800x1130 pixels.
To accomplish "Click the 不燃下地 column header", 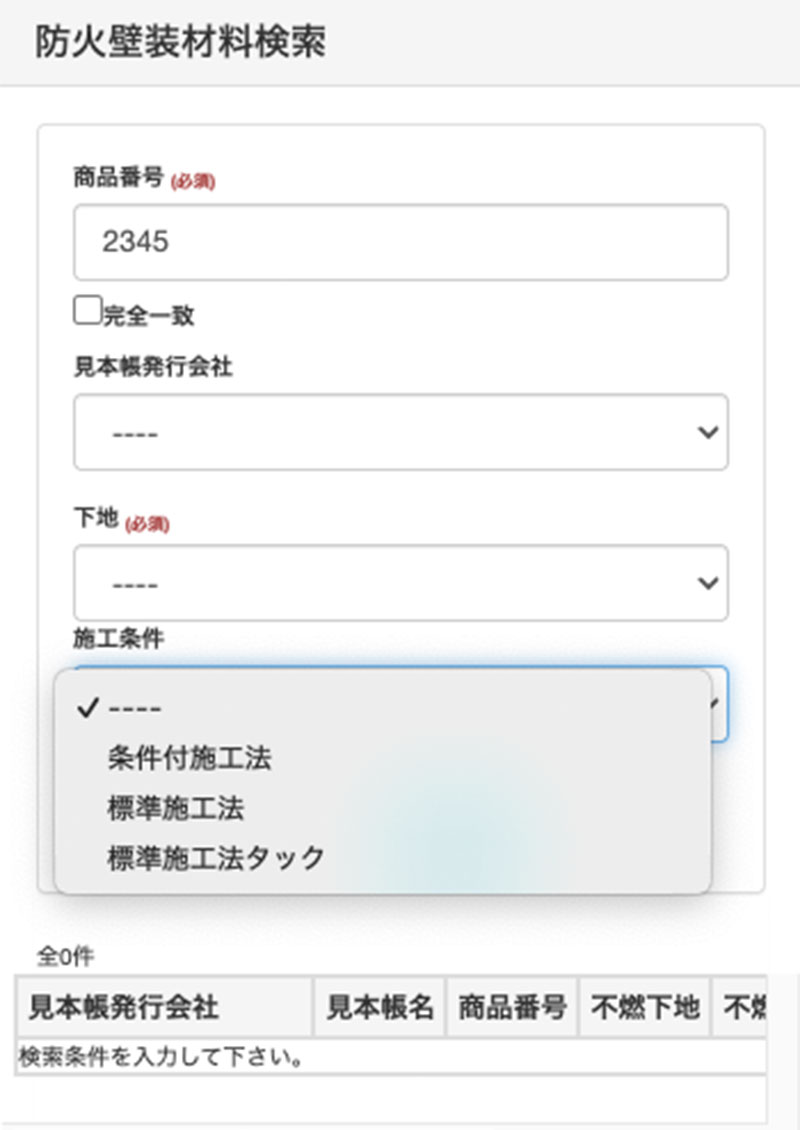I will point(644,1007).
